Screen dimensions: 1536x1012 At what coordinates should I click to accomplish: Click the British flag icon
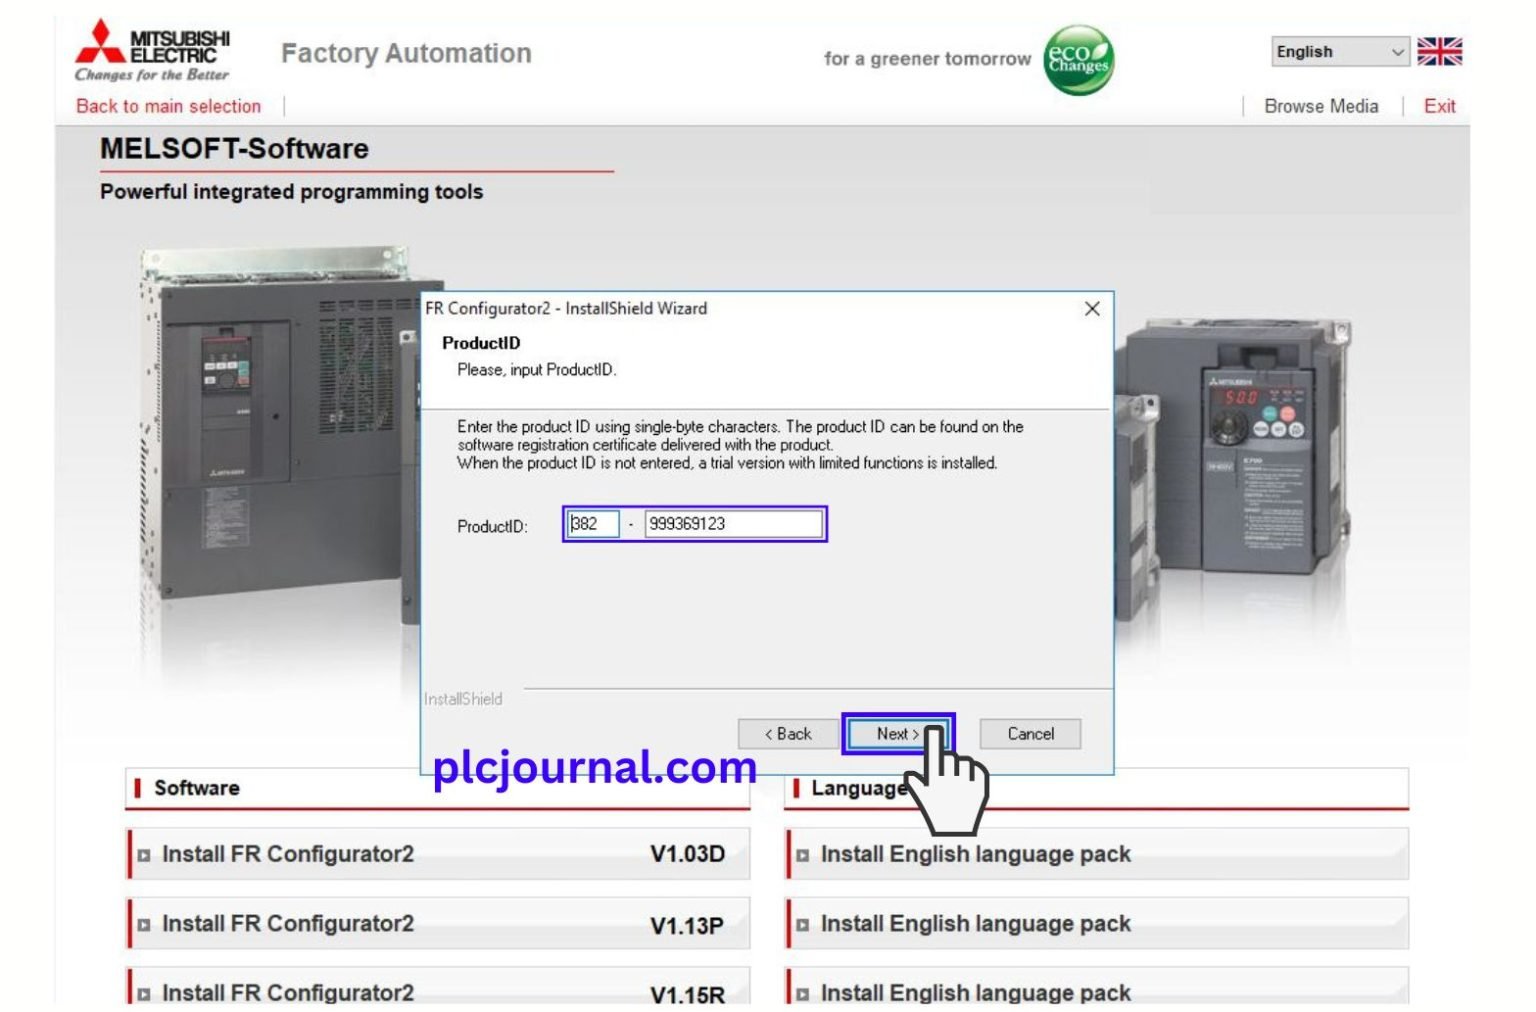click(1438, 52)
